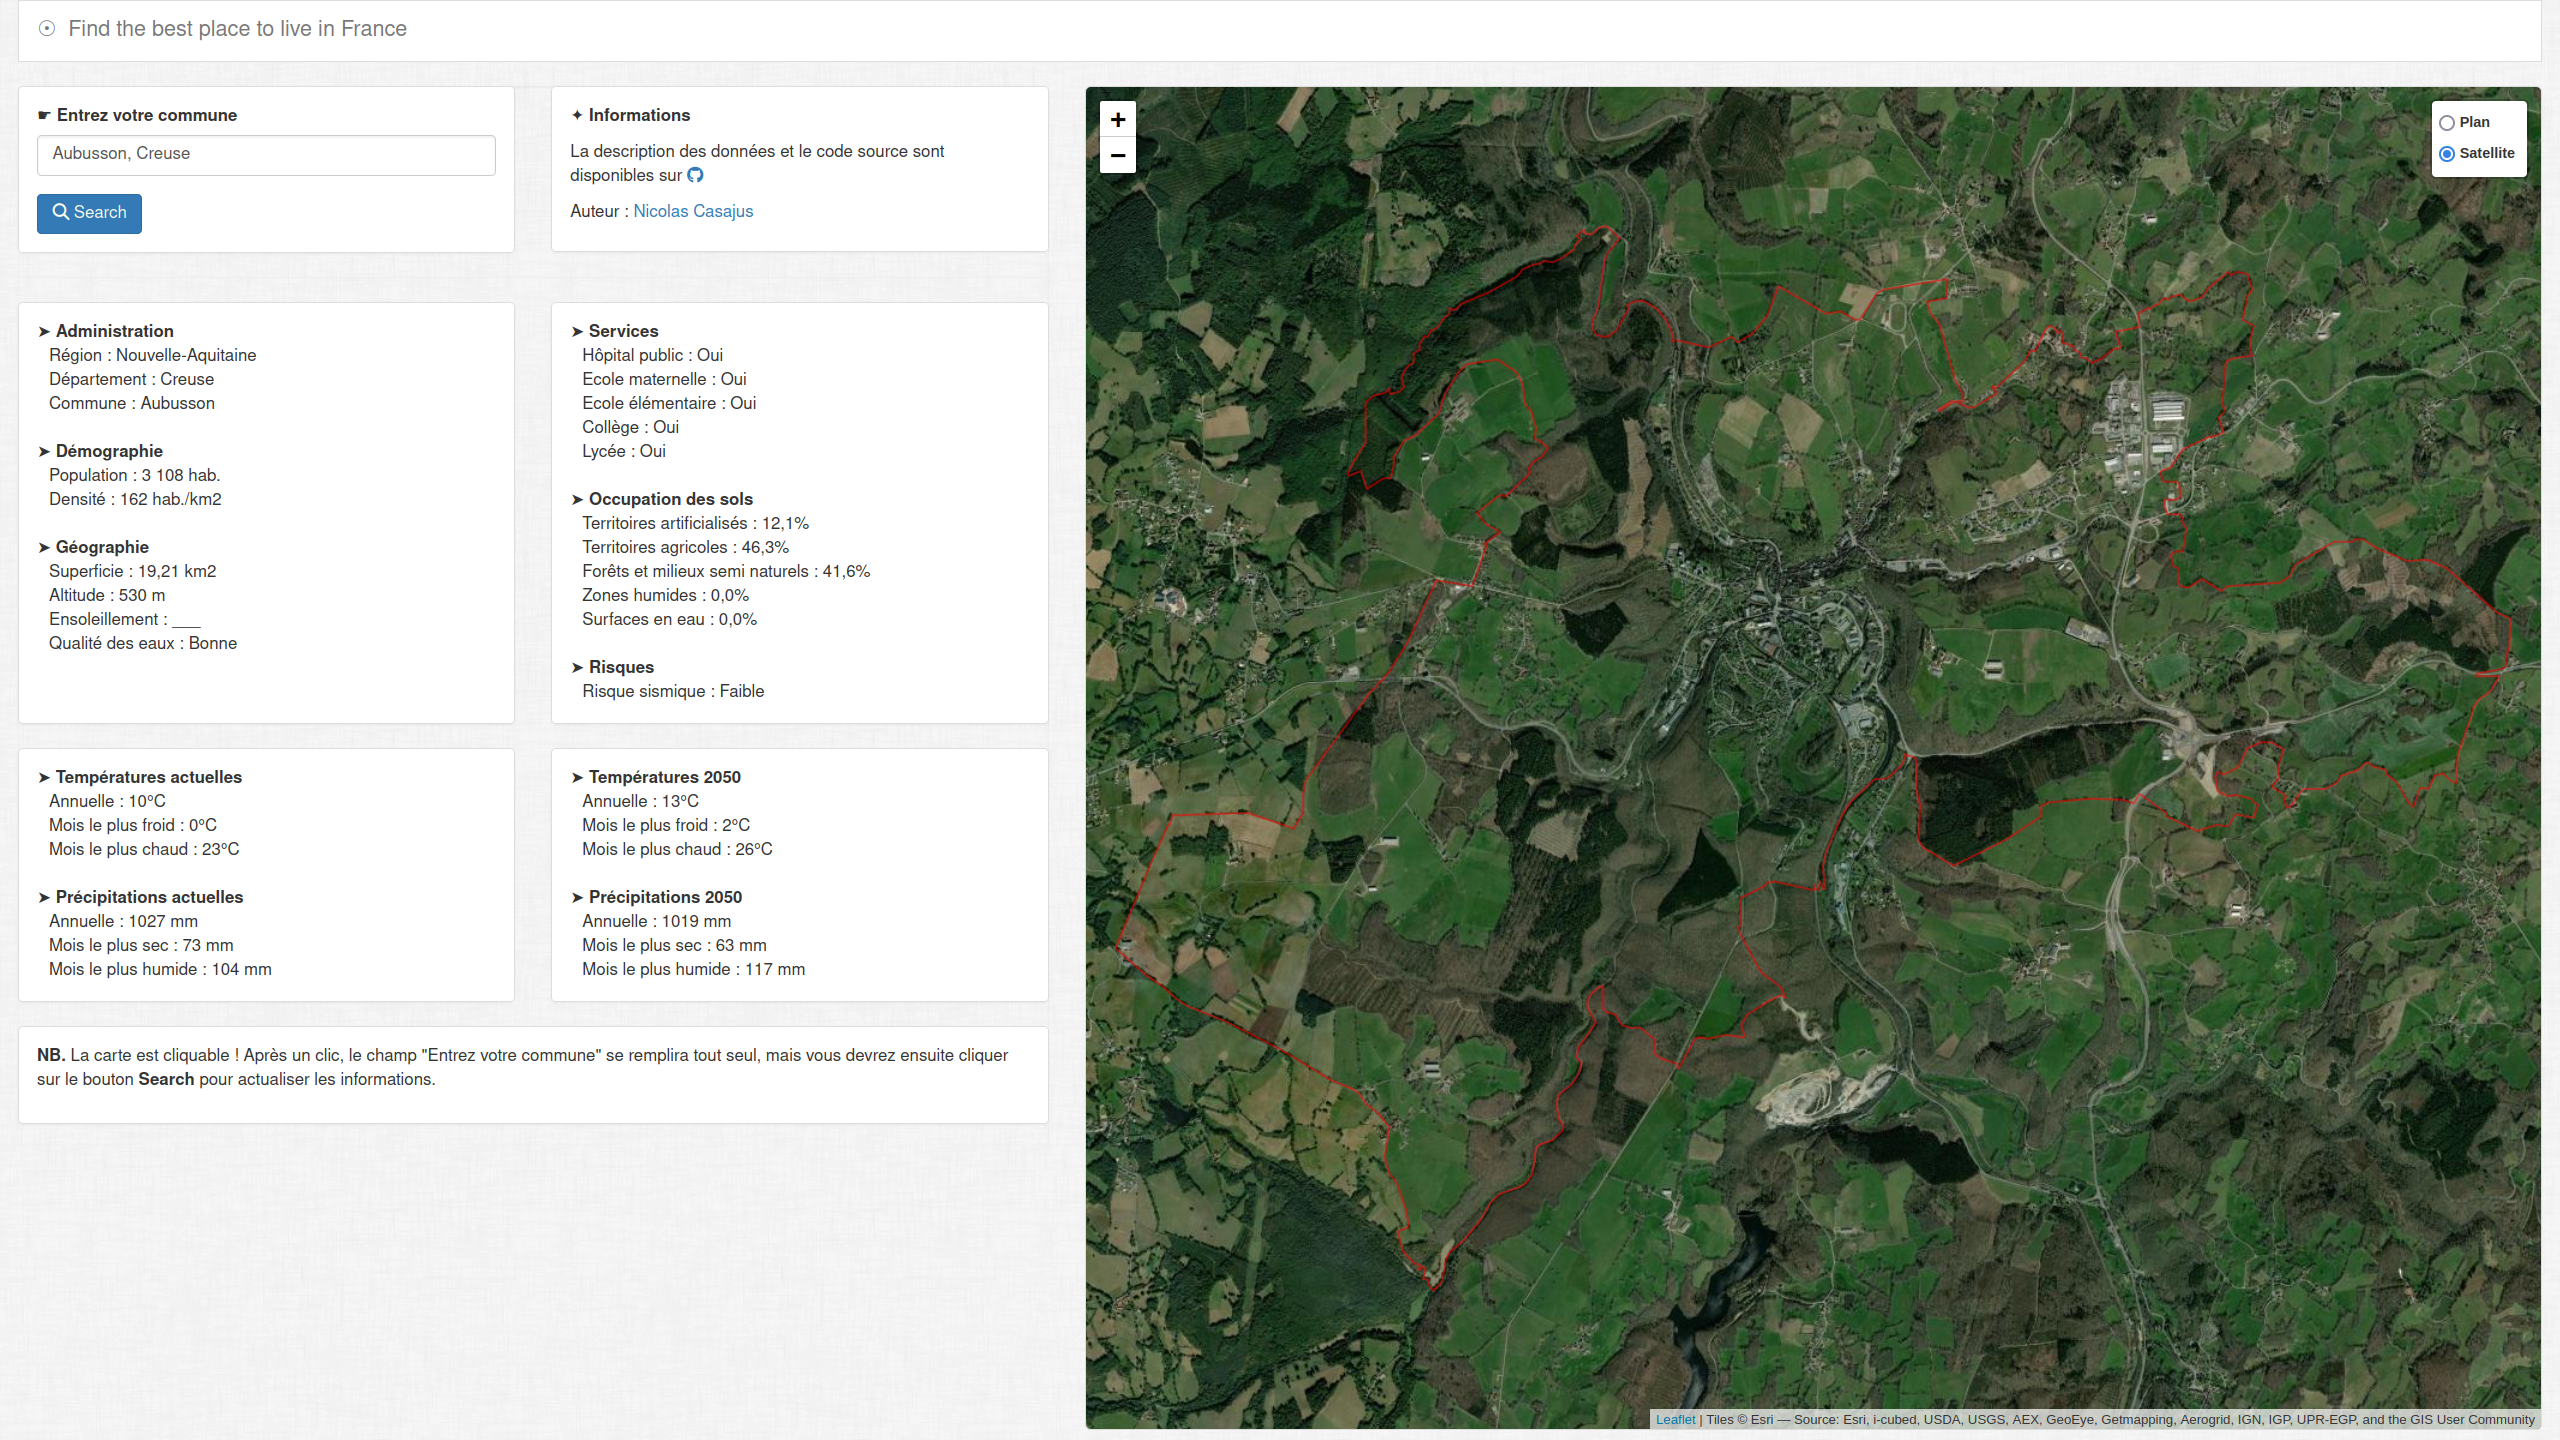Open the GitHub source code icon link
Screen dimensions: 2560x1440
[x=695, y=175]
